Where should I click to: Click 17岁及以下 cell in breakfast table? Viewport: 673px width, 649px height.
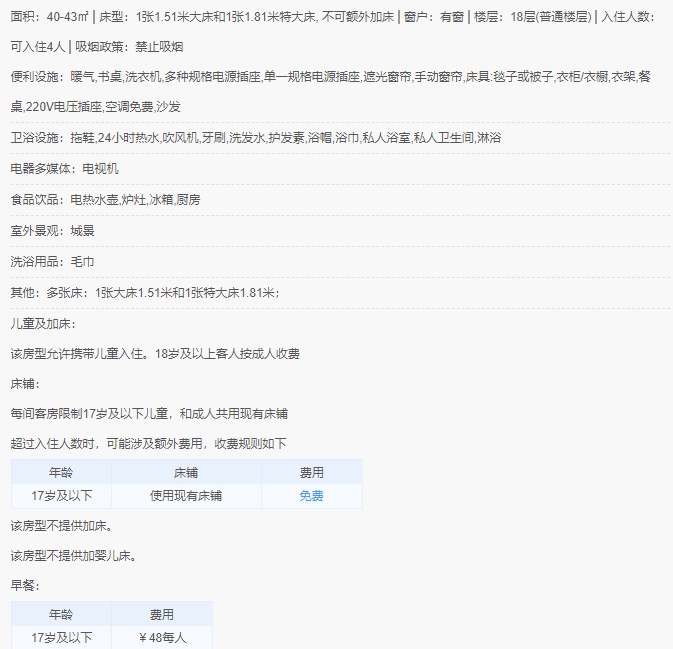pos(61,638)
